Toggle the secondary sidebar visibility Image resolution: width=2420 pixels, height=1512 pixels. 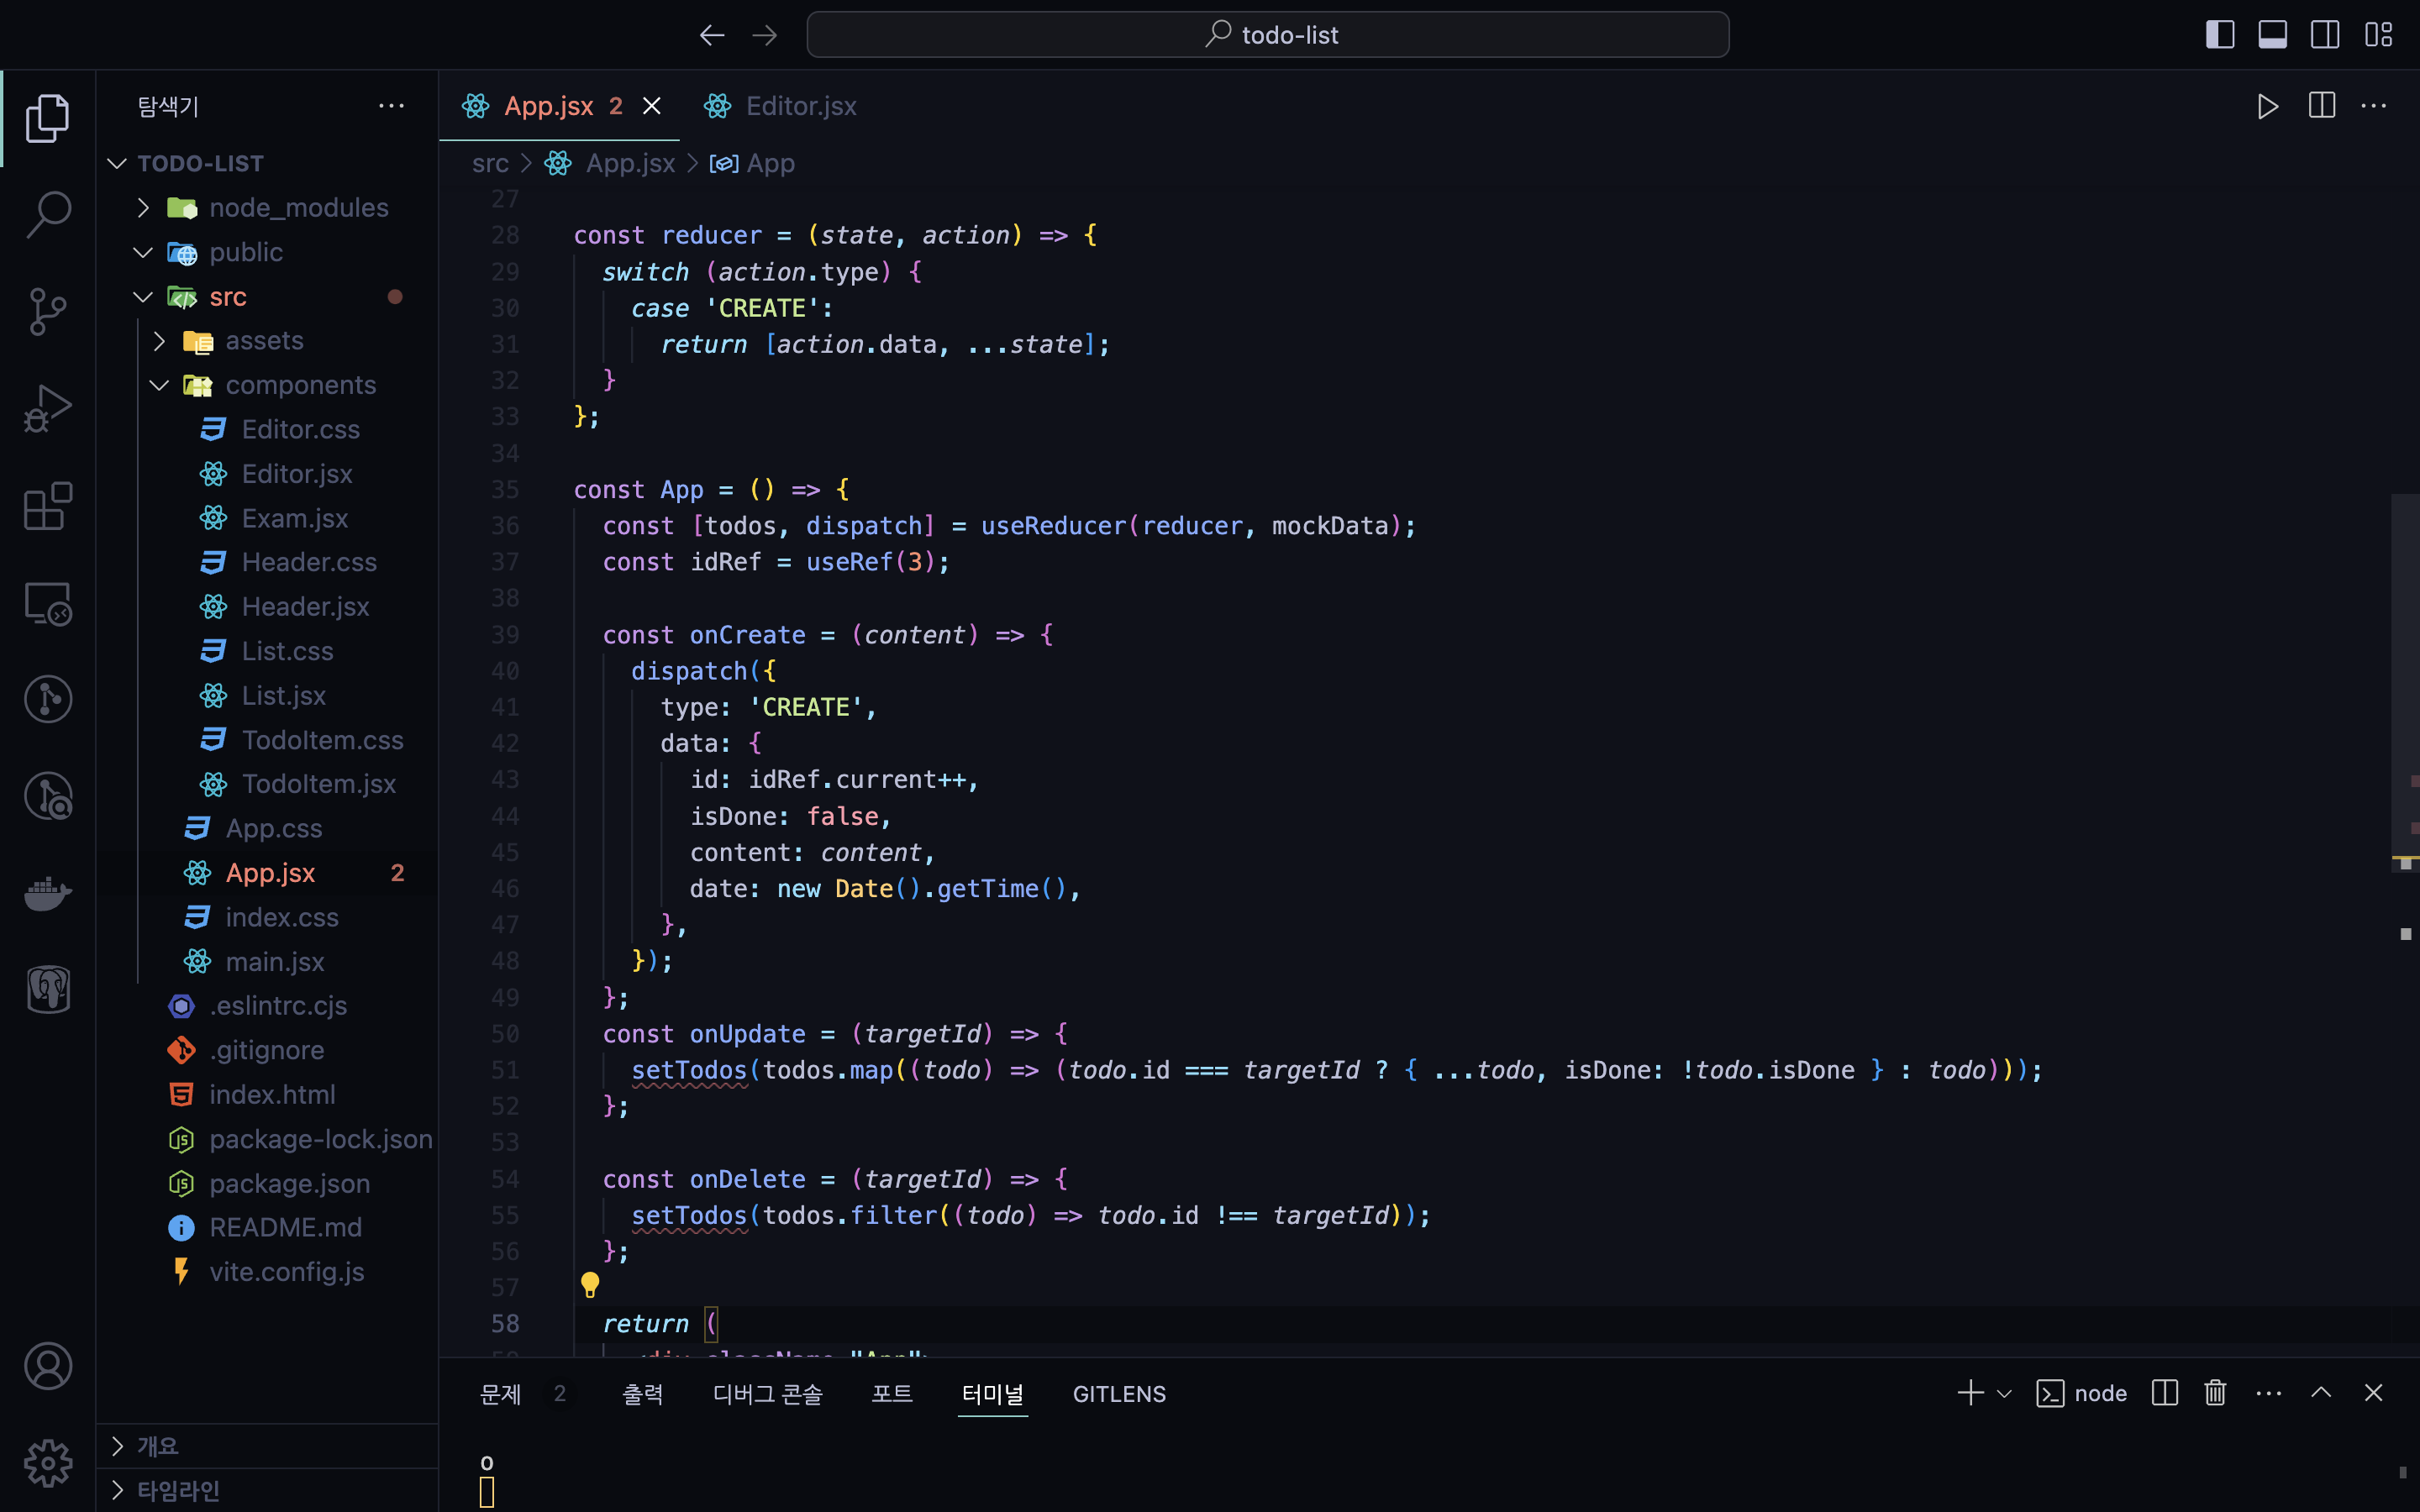tap(2325, 35)
